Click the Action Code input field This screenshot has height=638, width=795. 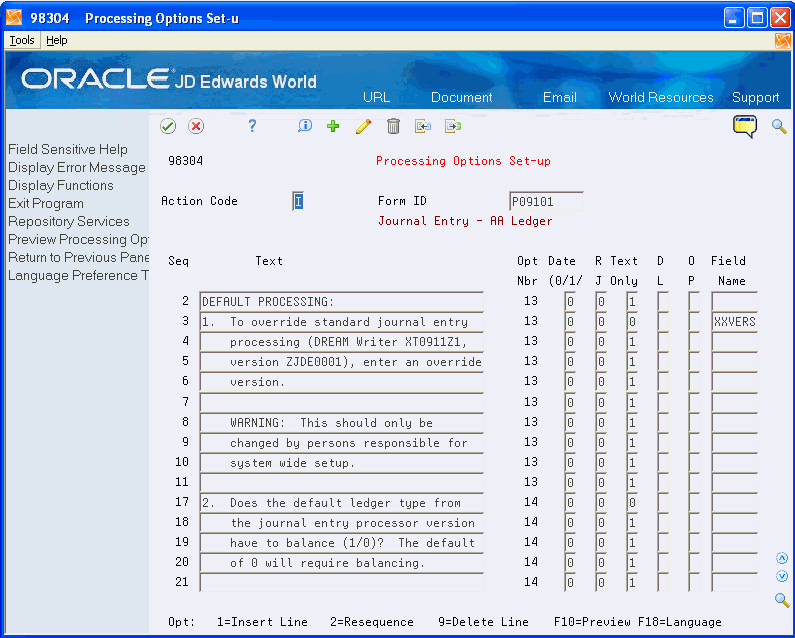(298, 201)
